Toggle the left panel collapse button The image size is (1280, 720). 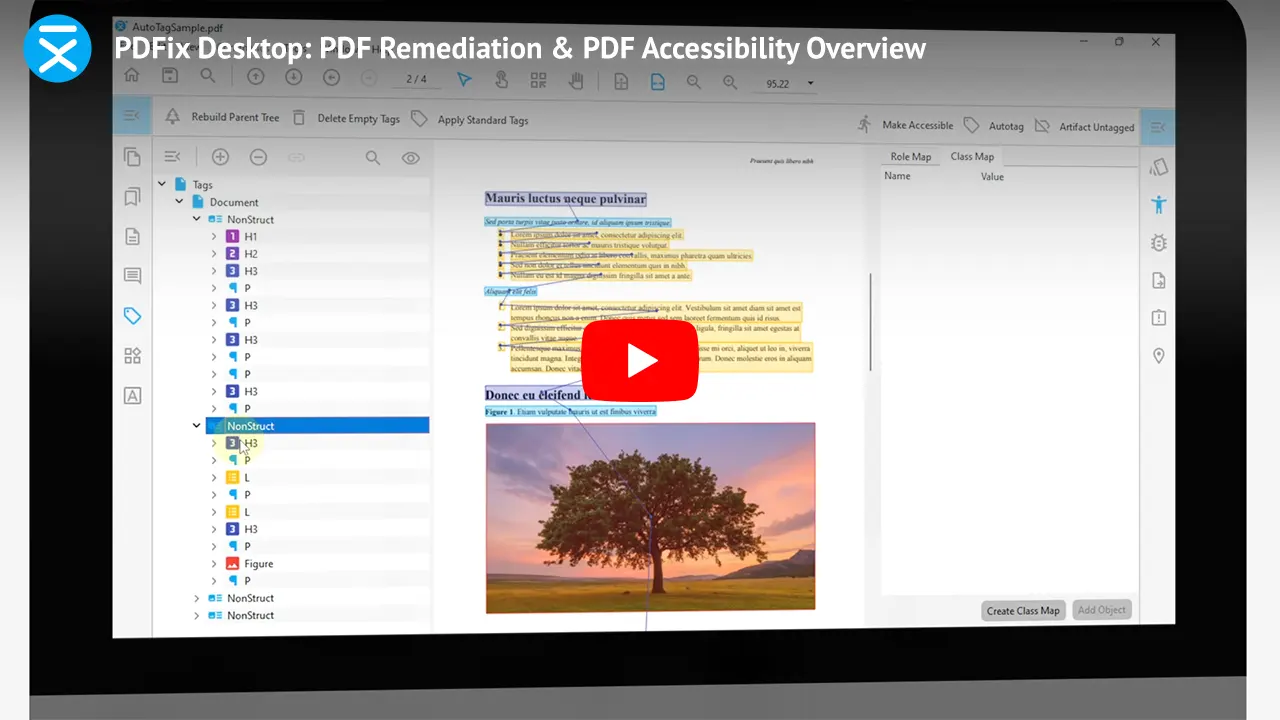pyautogui.click(x=132, y=116)
